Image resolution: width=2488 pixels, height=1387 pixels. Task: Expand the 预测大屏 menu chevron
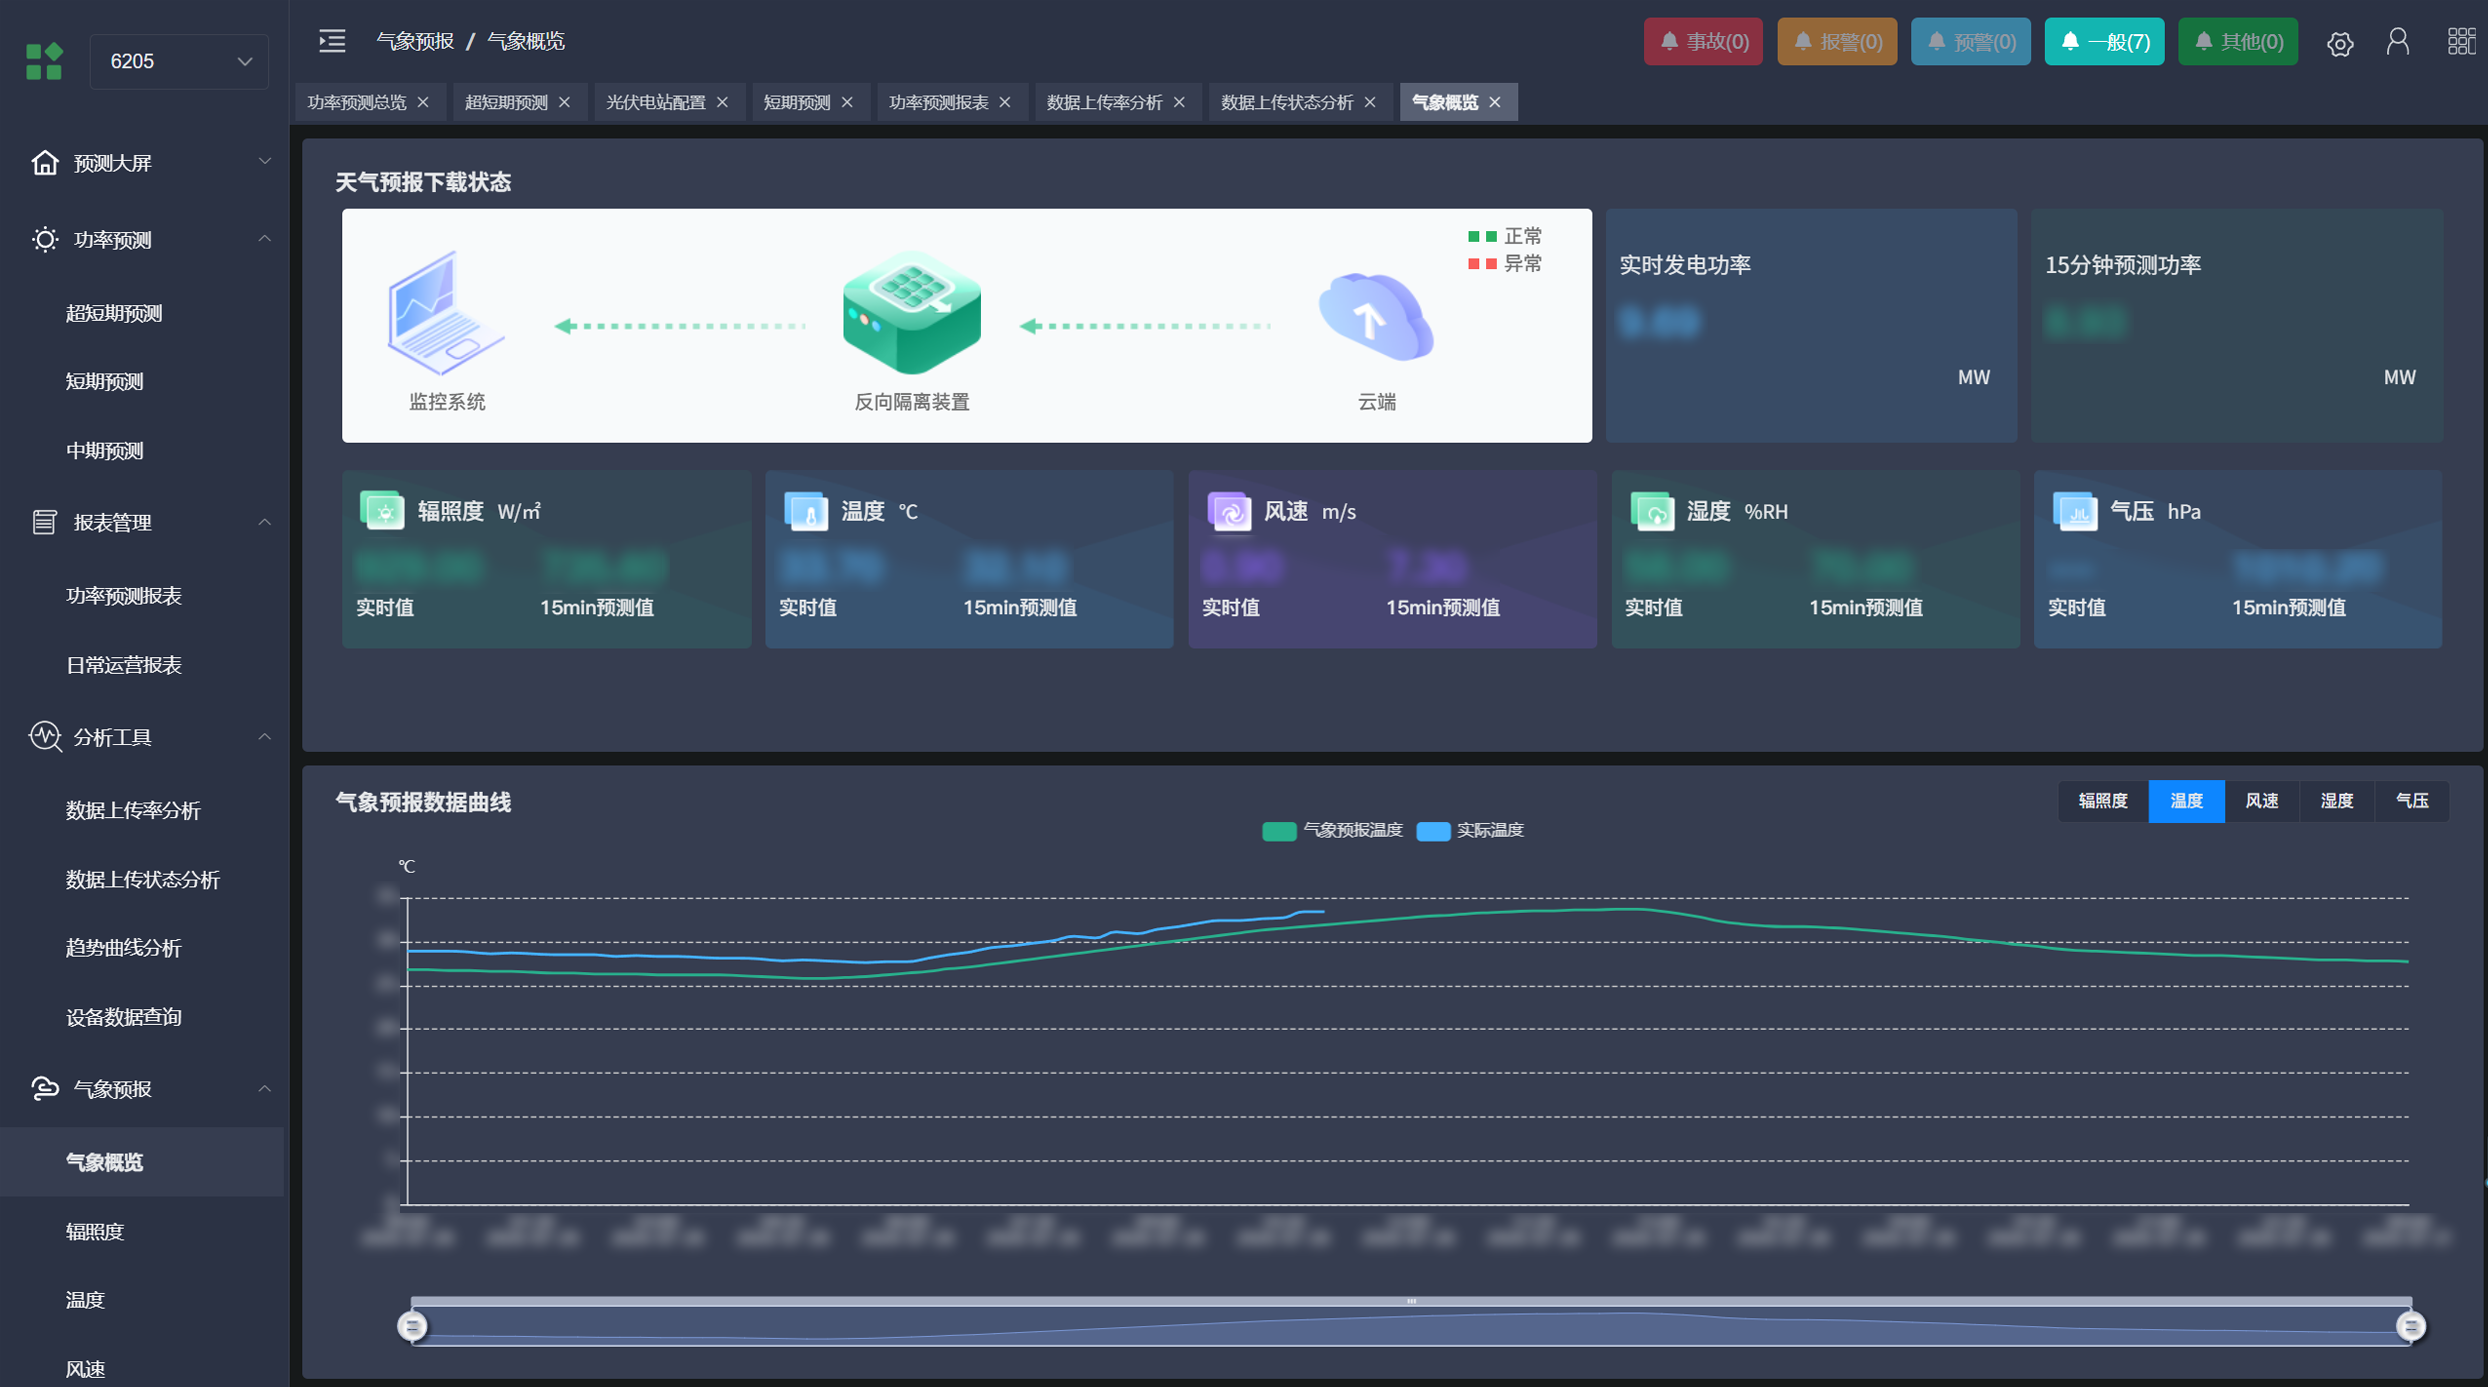coord(264,161)
